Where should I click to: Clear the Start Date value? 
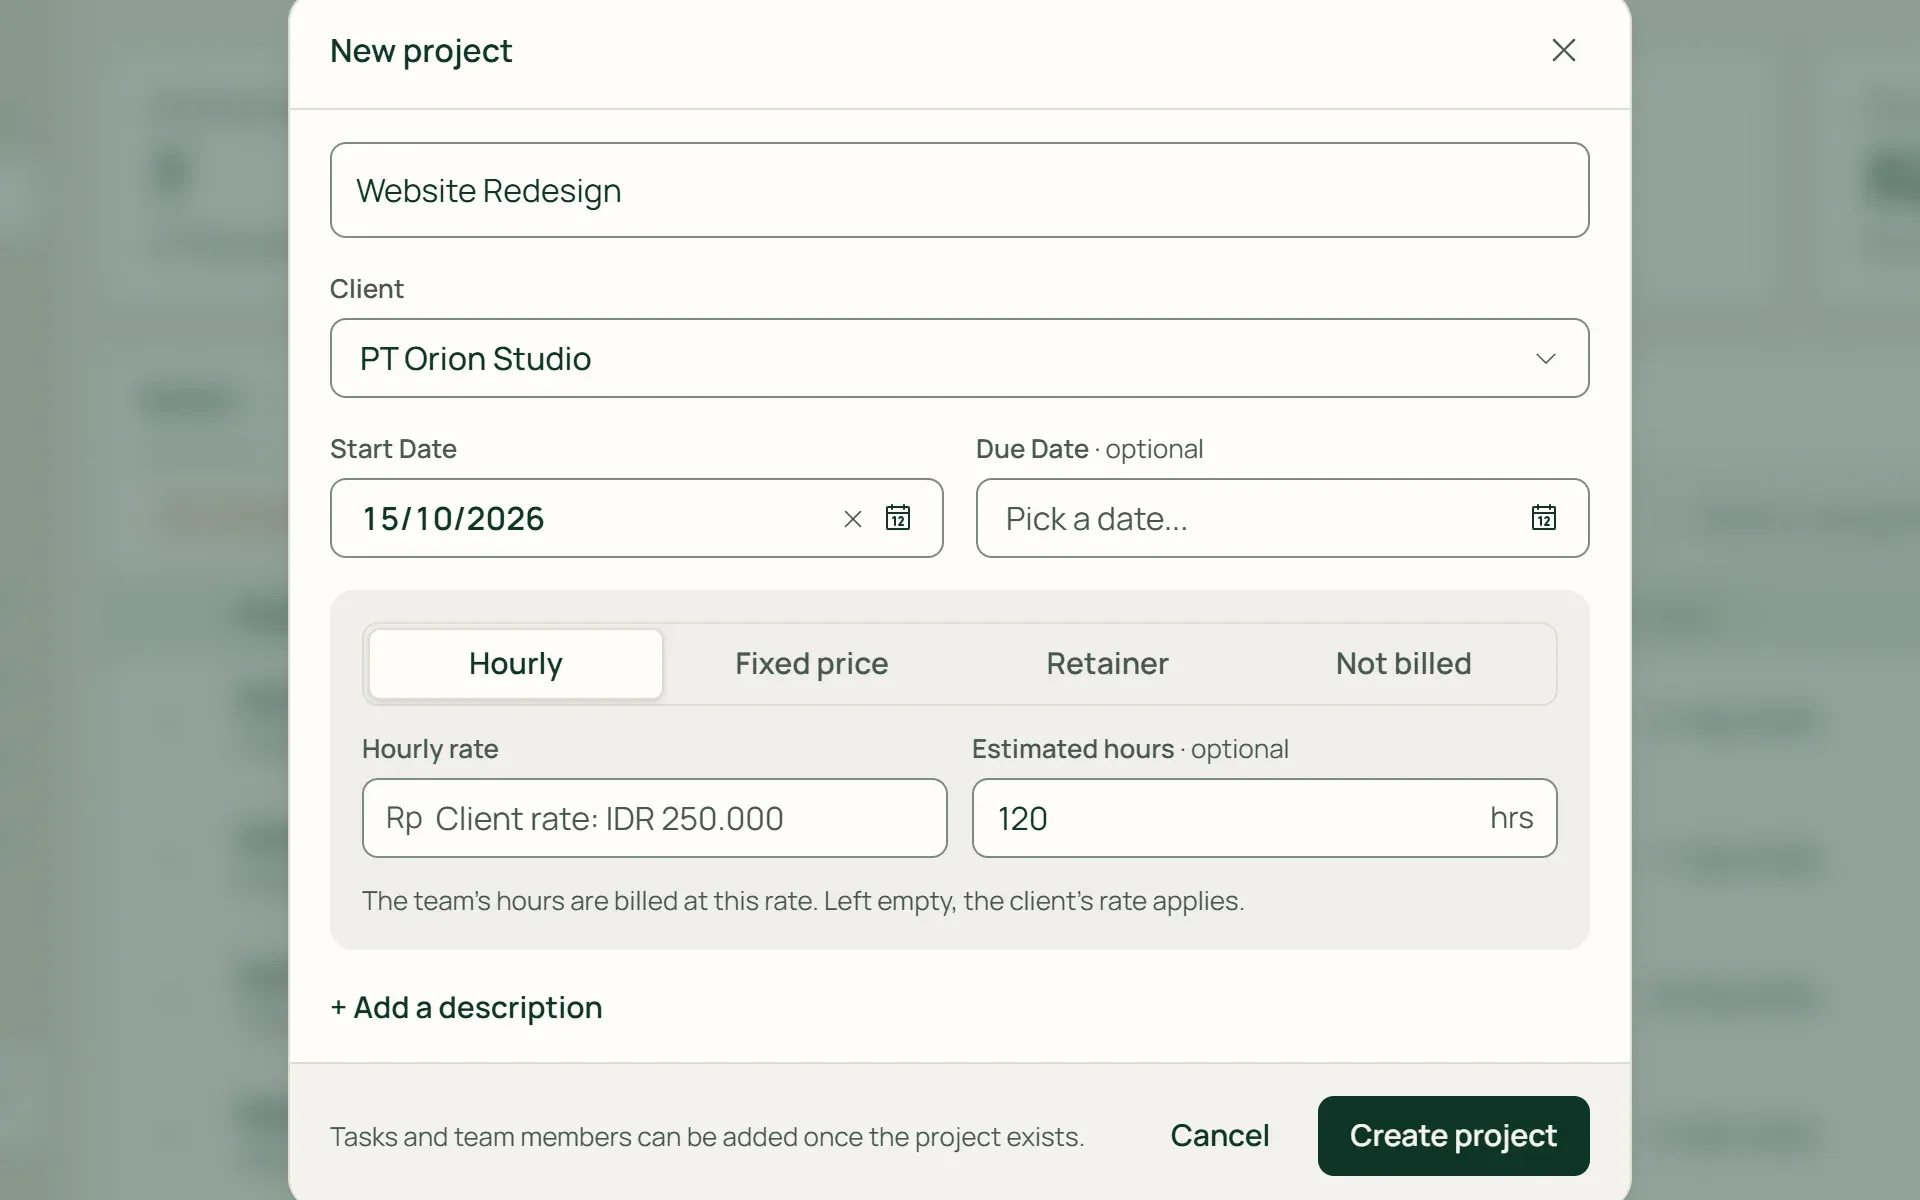pyautogui.click(x=852, y=519)
